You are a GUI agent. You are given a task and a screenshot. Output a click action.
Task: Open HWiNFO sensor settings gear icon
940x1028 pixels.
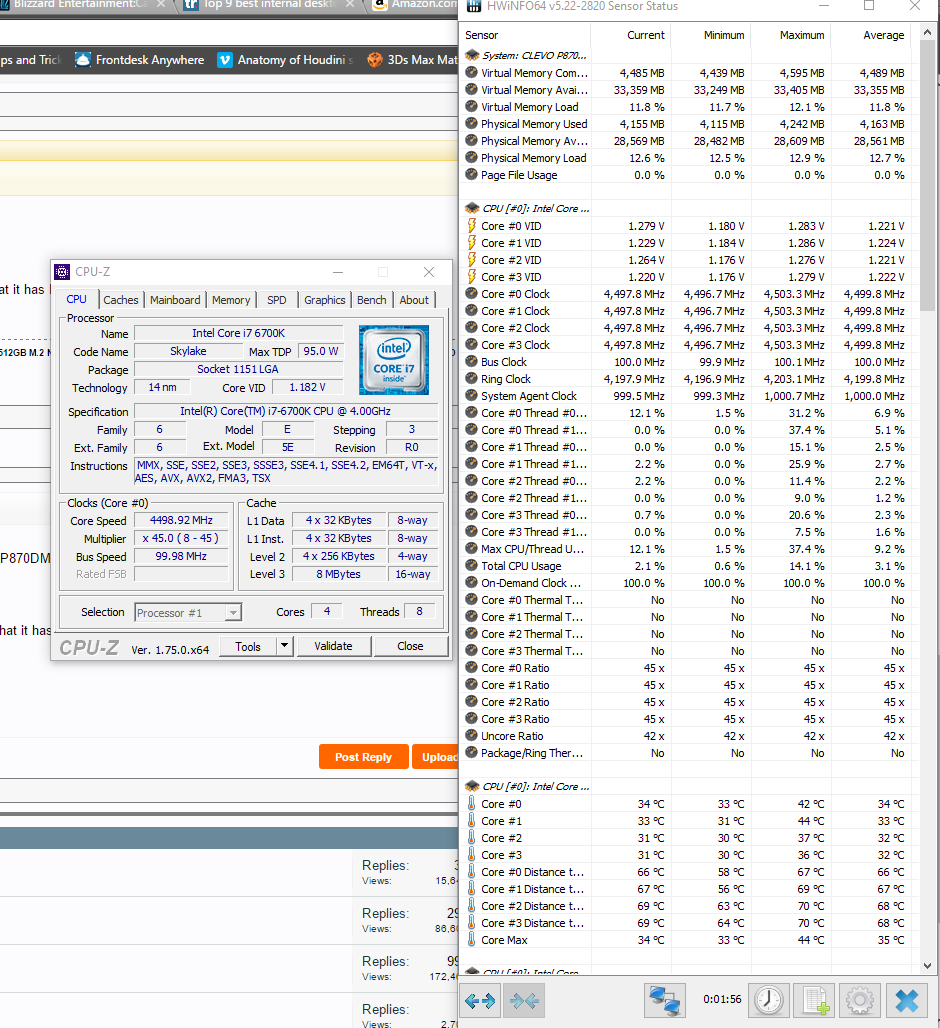point(860,1001)
